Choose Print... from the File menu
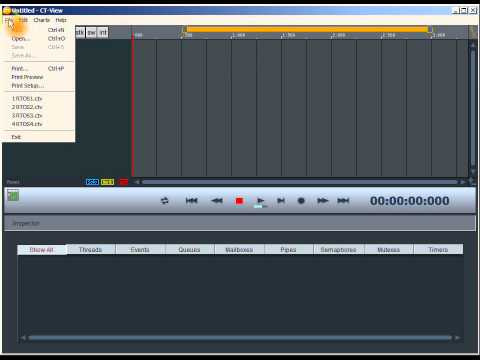The image size is (480, 360). click(x=38, y=69)
